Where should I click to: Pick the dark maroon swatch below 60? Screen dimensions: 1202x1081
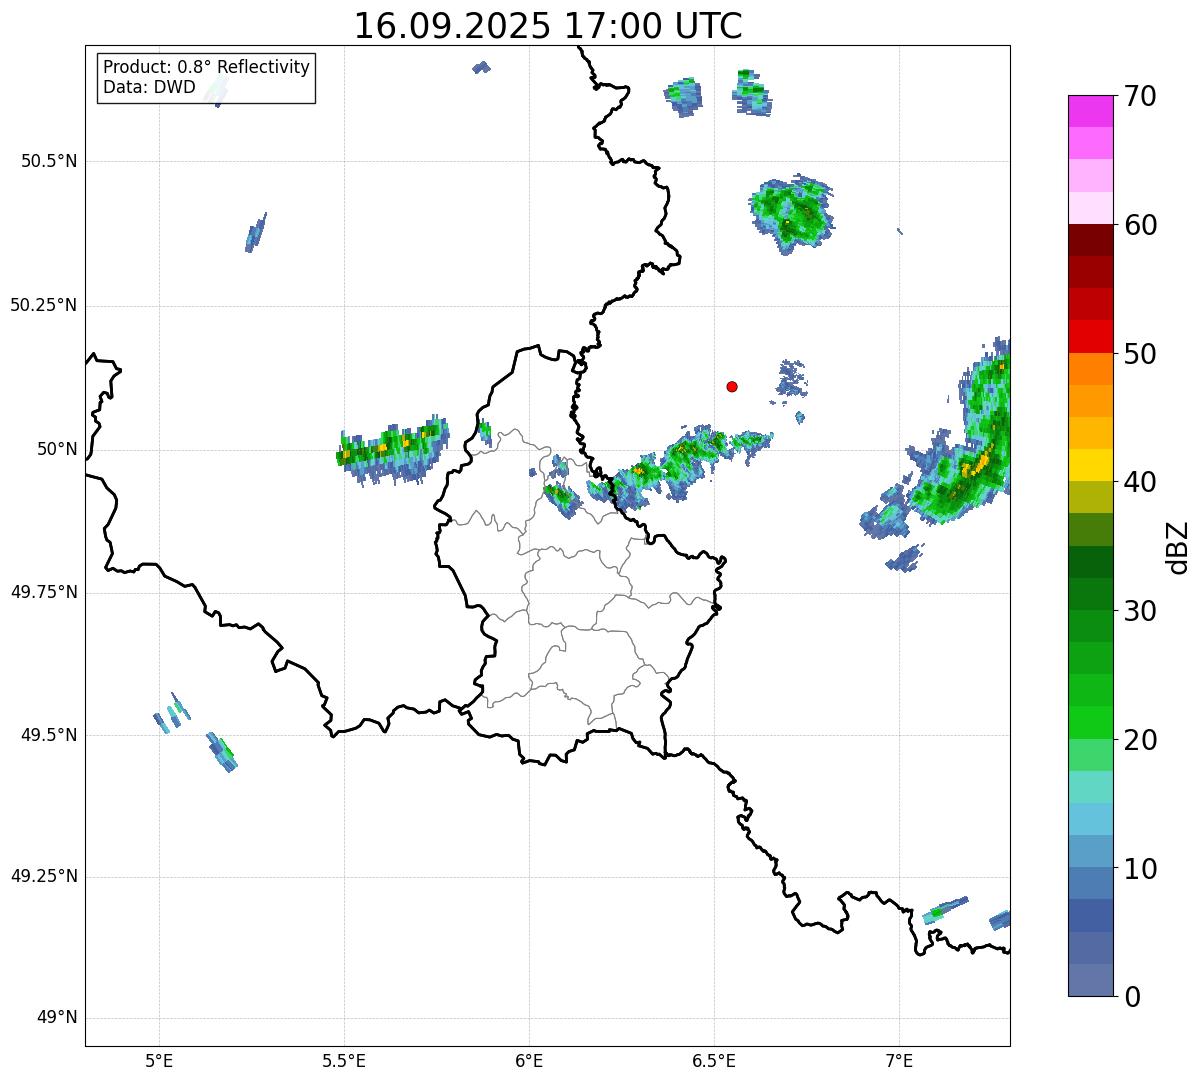[1090, 240]
